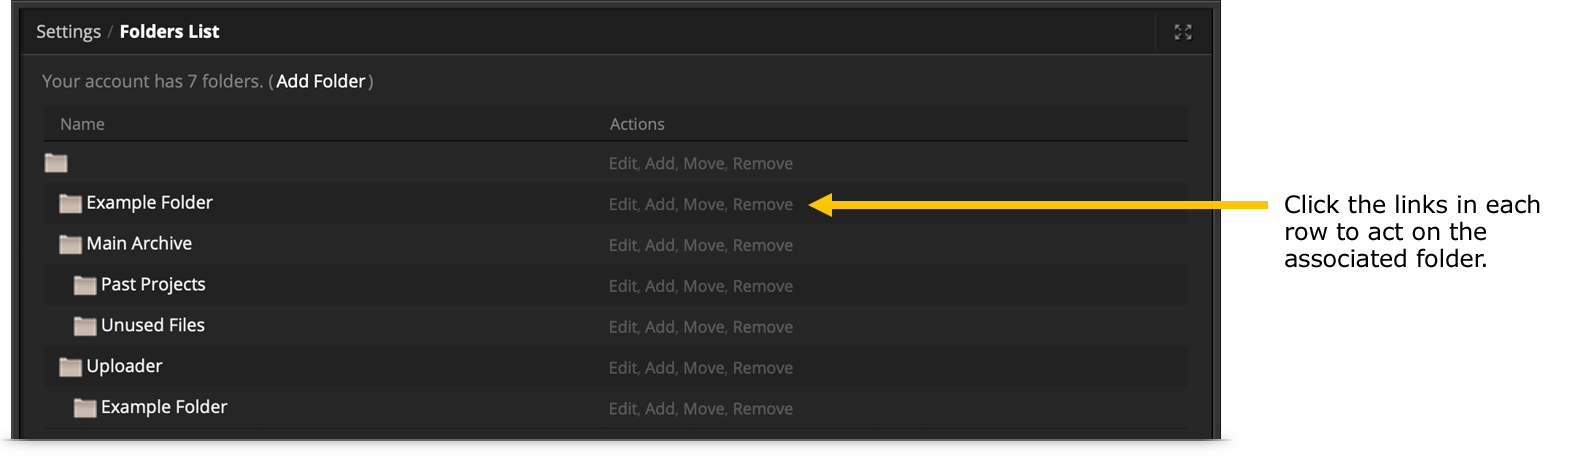Click the Uploader folder icon
This screenshot has height=458, width=1580.
tap(70, 367)
